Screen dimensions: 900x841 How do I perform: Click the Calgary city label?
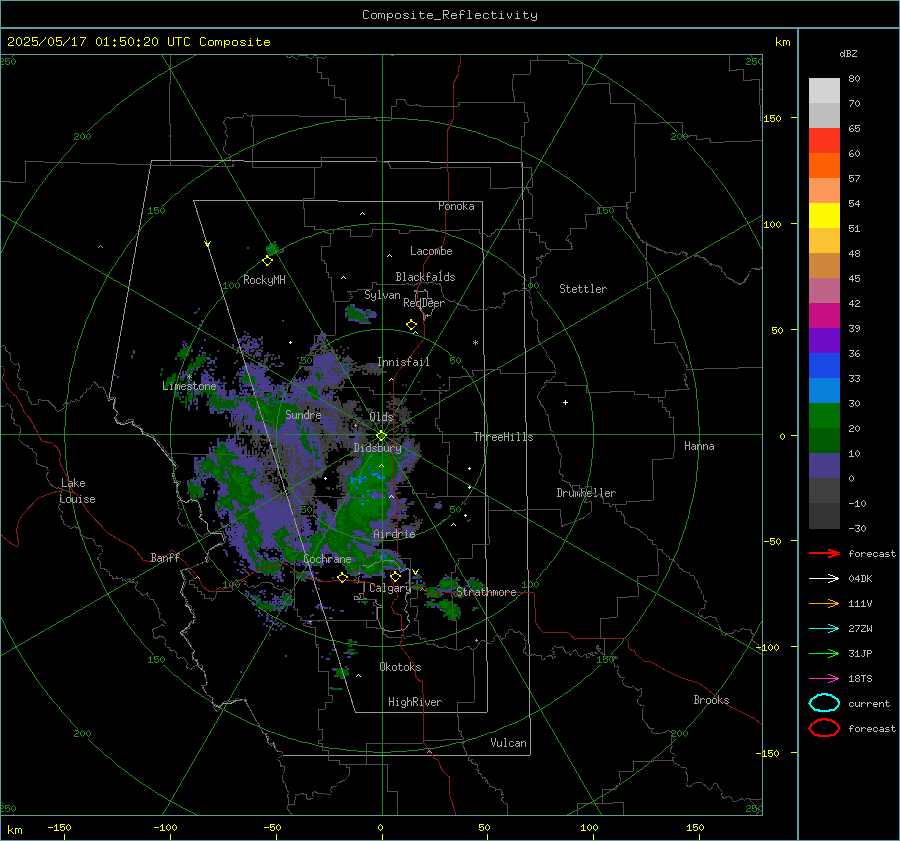click(x=390, y=588)
